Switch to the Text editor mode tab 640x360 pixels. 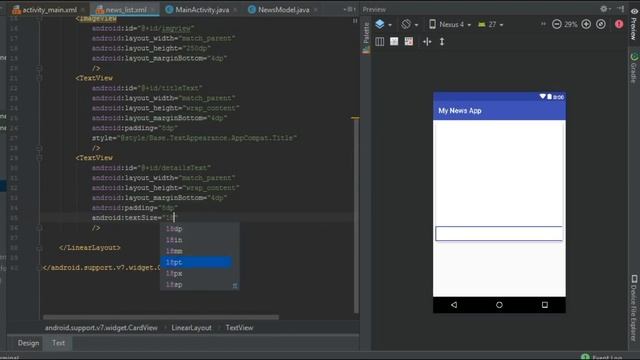[x=58, y=343]
